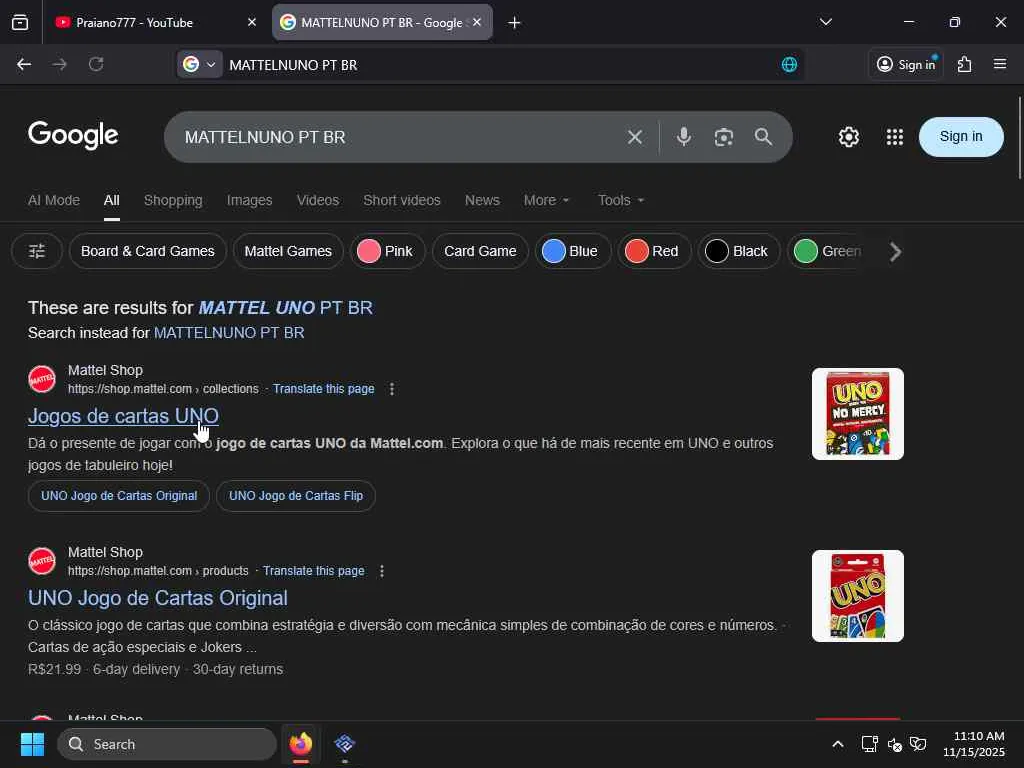Click the translate page globe icon
Image resolution: width=1024 pixels, height=768 pixels.
pos(789,64)
